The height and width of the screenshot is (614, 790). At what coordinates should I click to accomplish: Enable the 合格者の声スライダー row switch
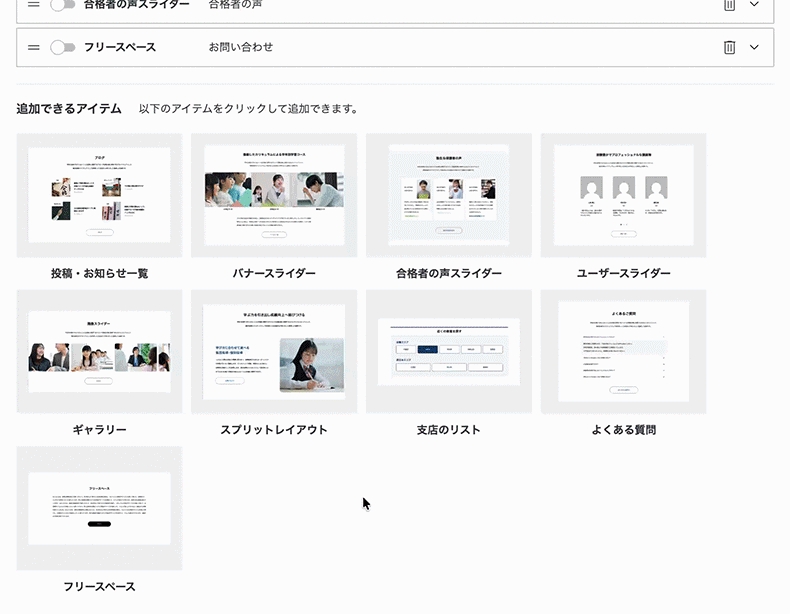[63, 5]
